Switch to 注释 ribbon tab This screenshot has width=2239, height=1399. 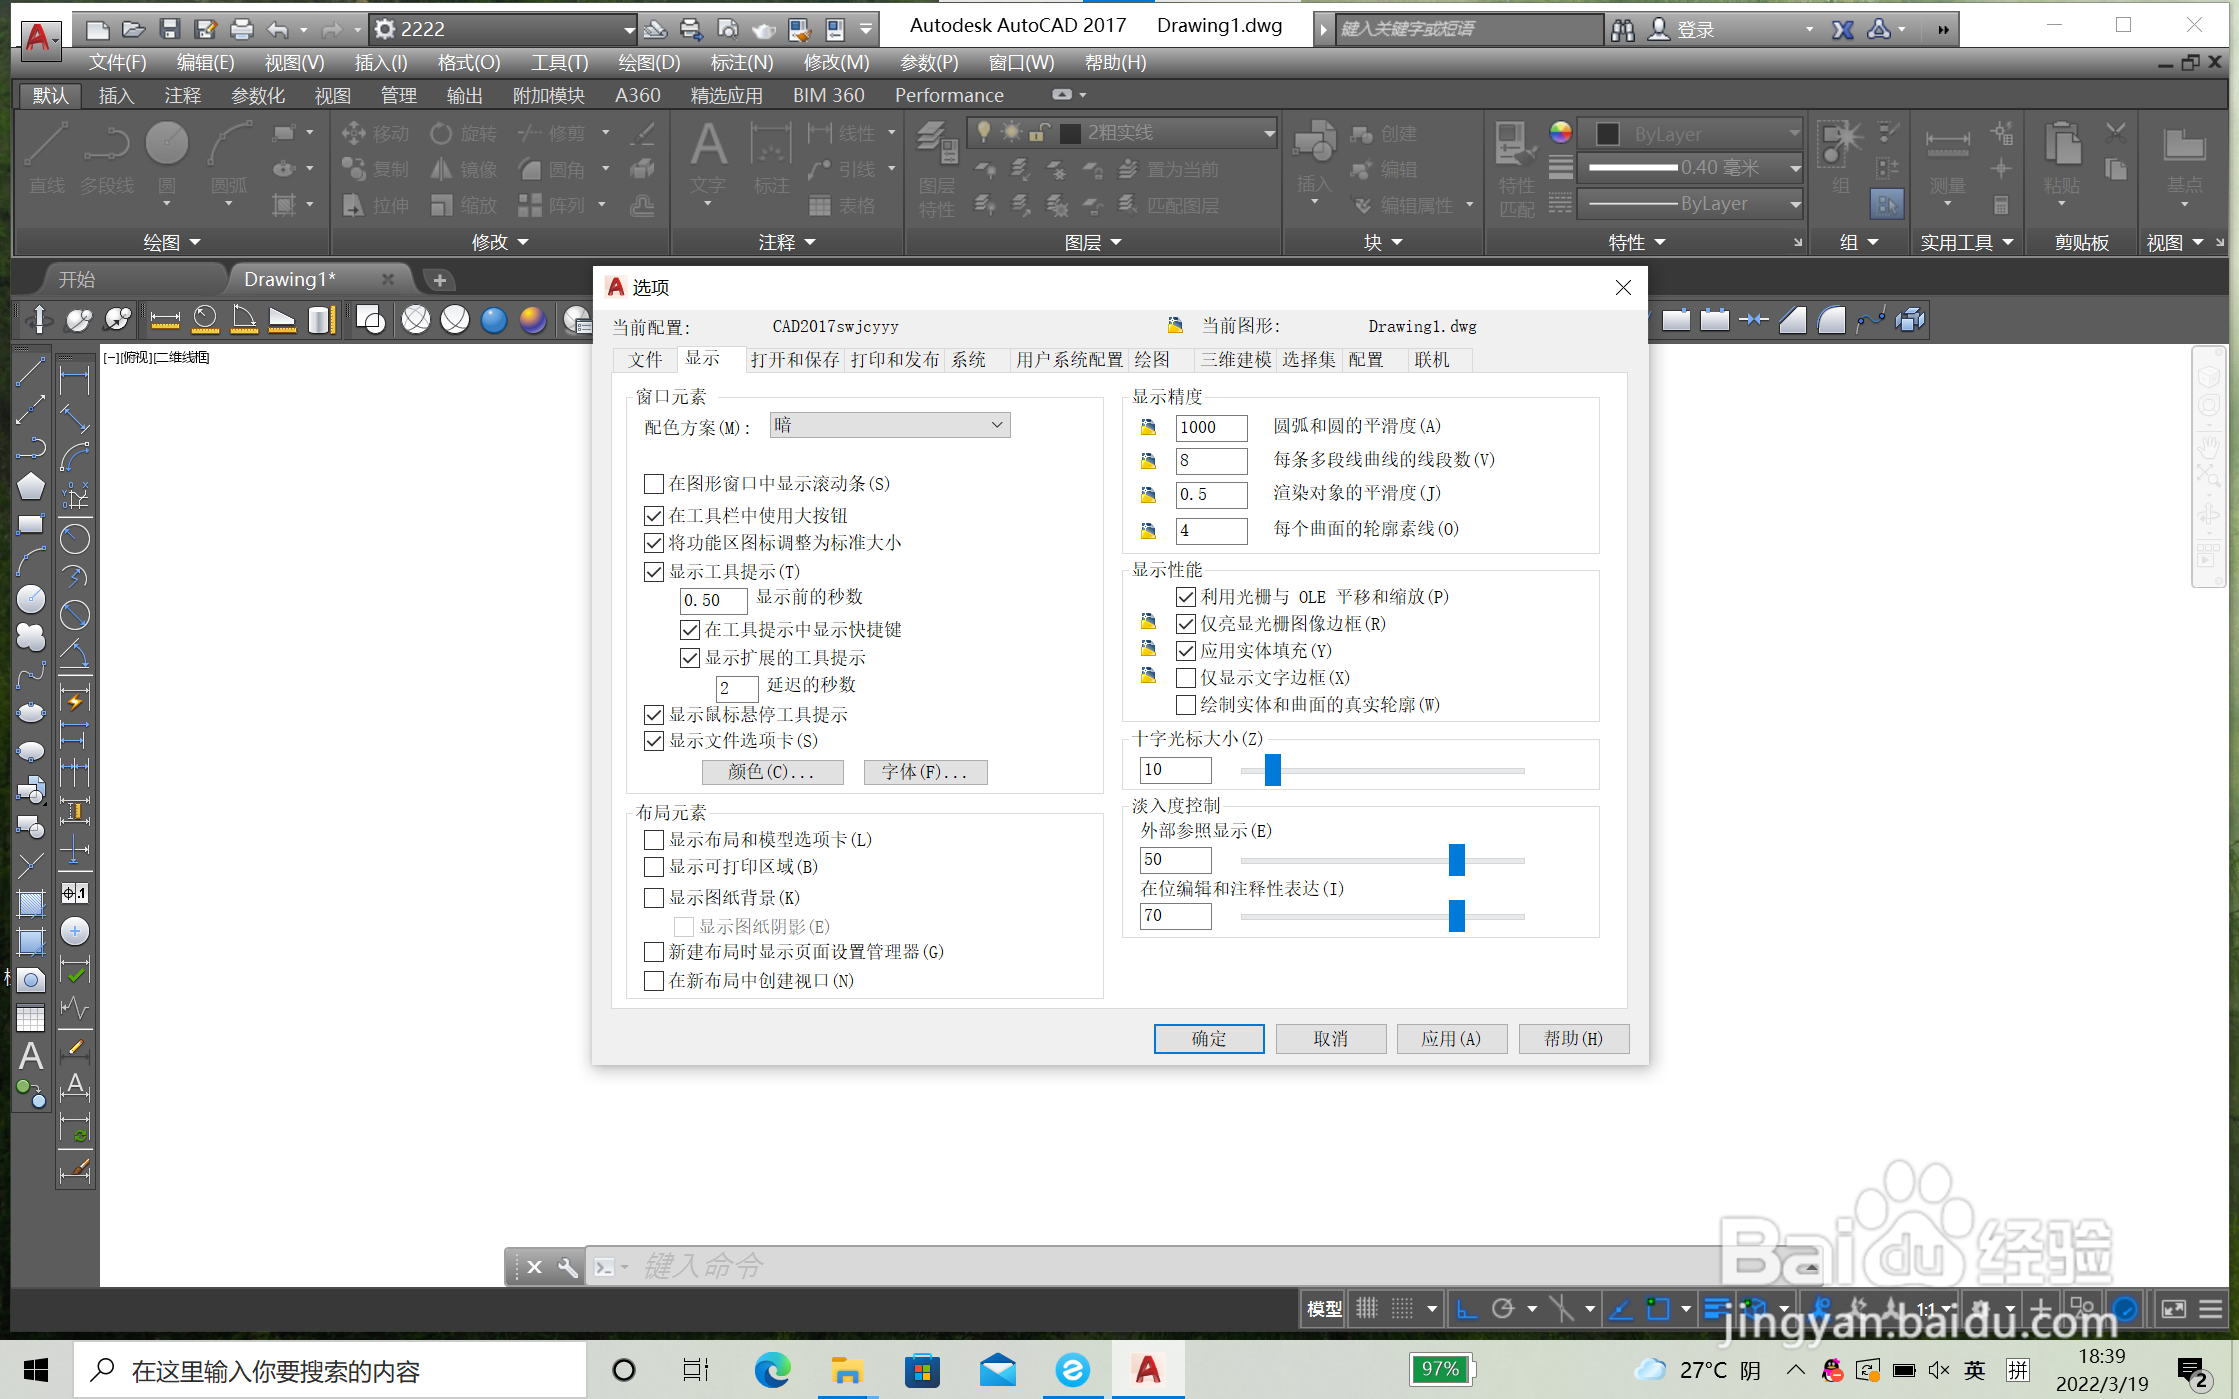tap(182, 95)
